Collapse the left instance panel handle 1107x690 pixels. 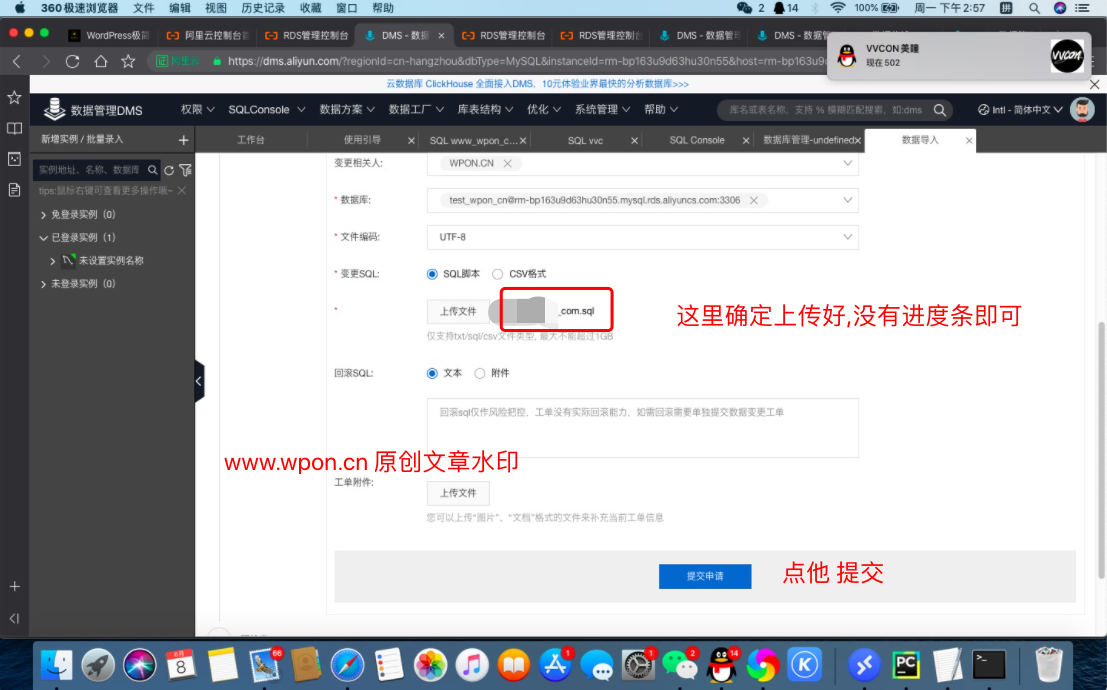199,381
